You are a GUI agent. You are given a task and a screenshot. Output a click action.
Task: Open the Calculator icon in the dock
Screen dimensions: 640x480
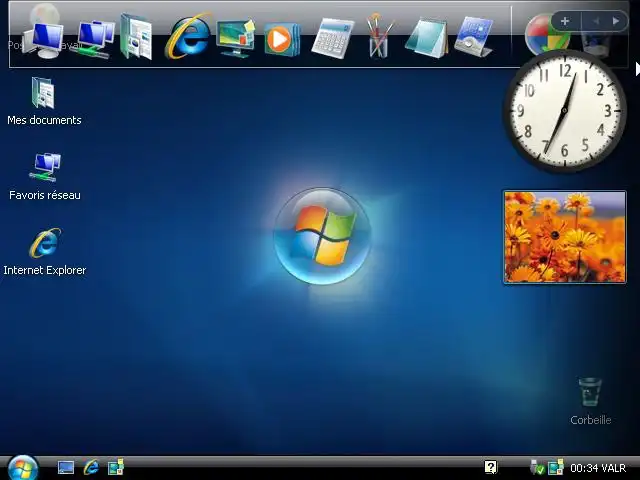tap(333, 38)
